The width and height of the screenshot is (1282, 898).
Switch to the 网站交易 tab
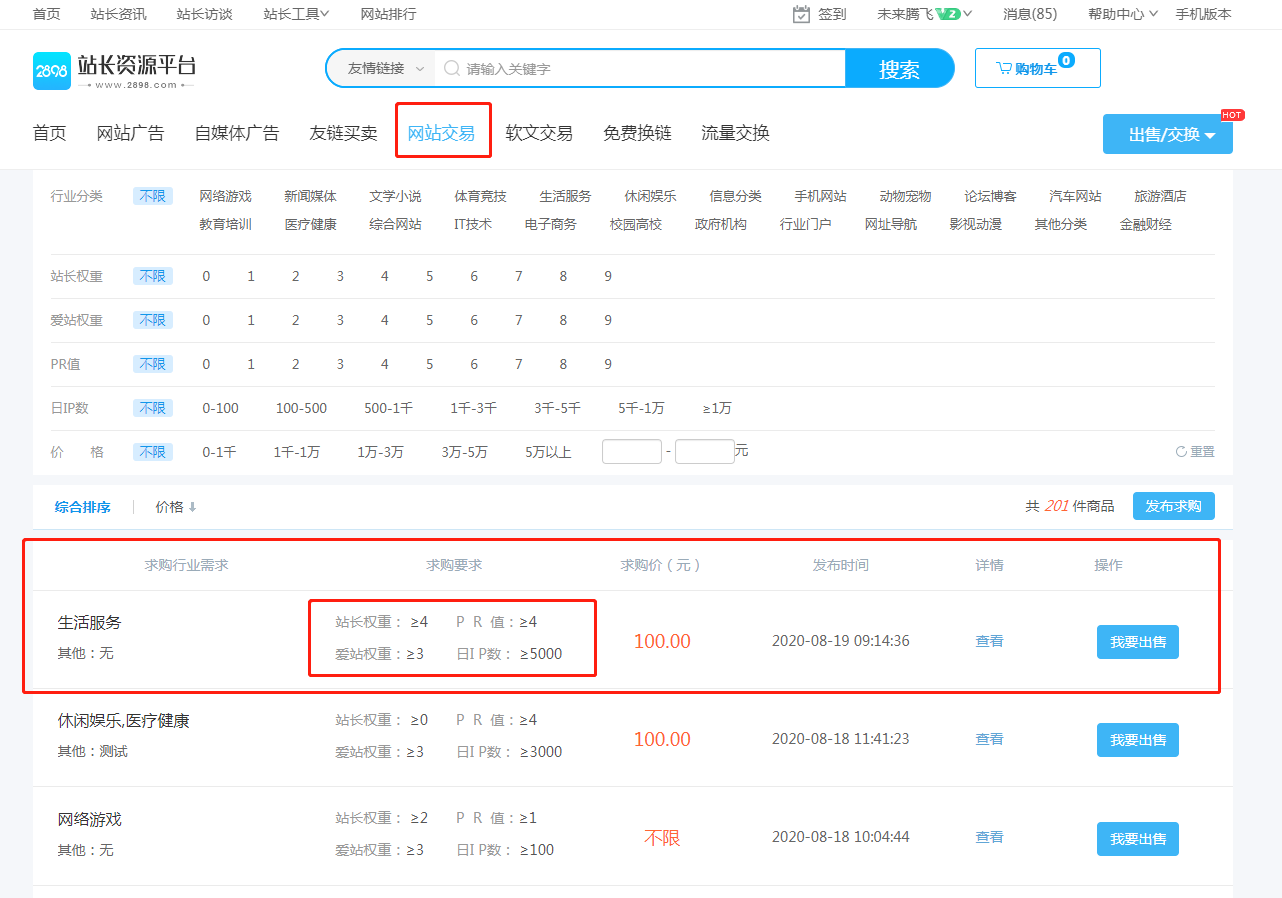tap(443, 132)
